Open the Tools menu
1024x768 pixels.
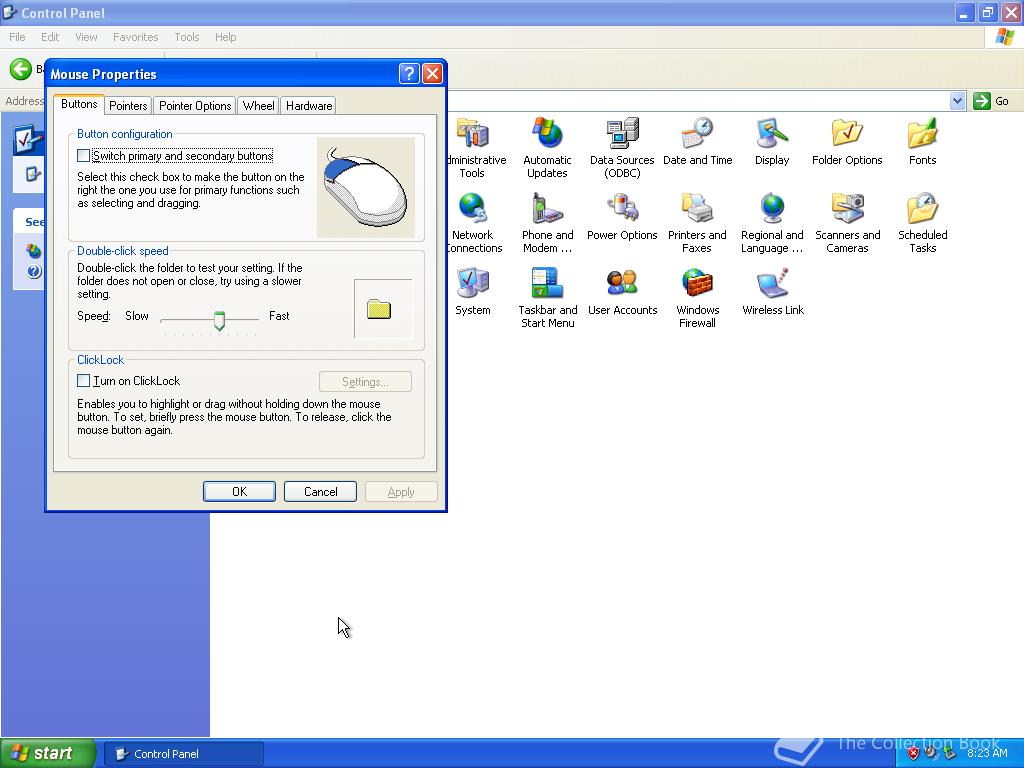(x=186, y=37)
